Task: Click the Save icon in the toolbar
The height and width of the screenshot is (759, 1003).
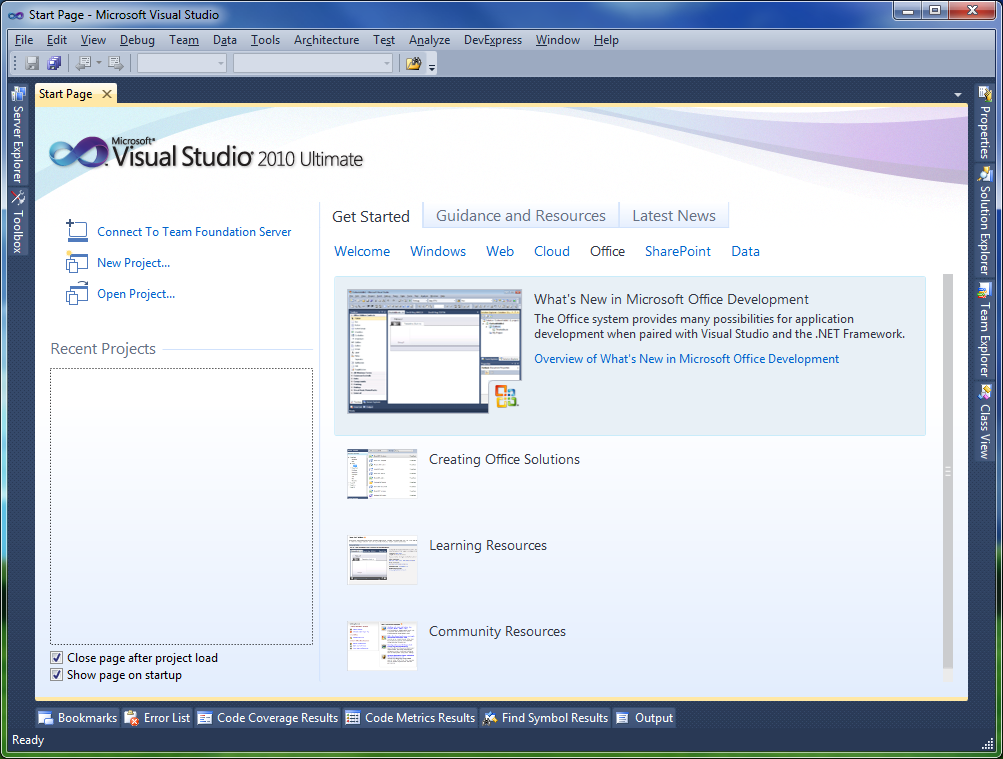Action: pos(31,63)
